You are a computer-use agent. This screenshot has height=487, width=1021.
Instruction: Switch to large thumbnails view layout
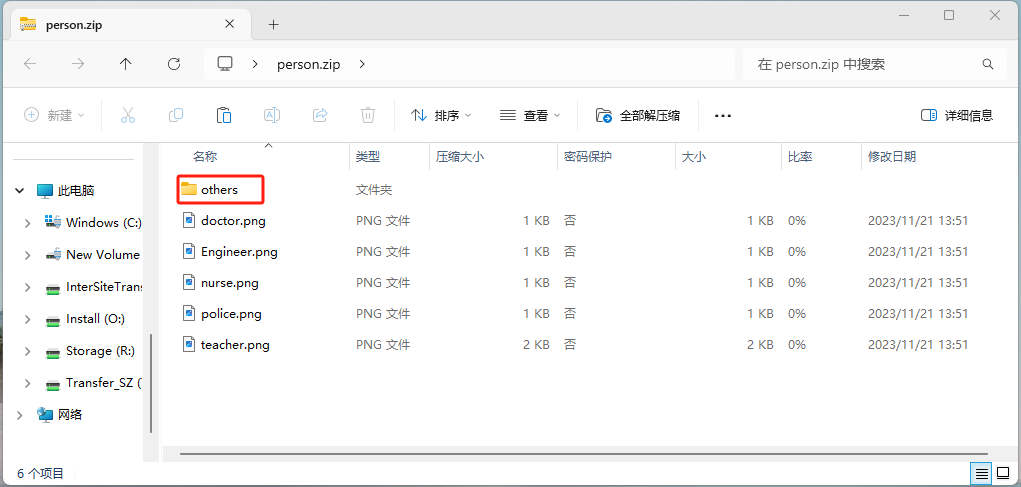click(1004, 473)
